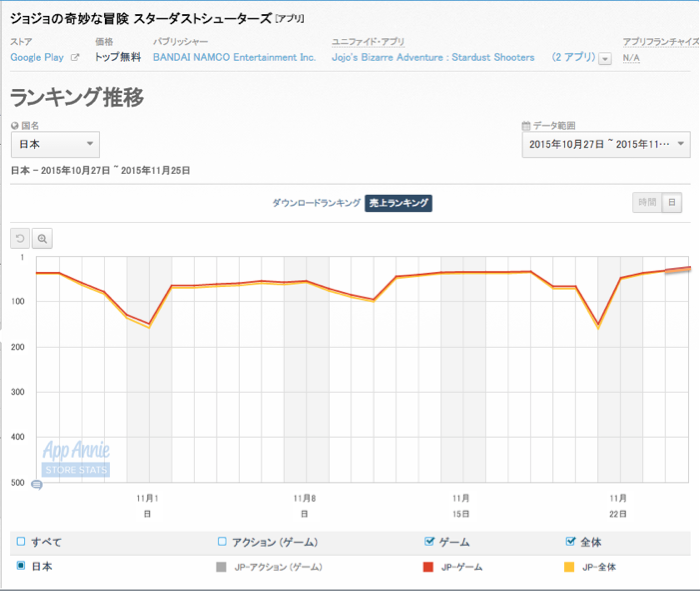Check the アクション (ゲーム) checkbox
Image resolution: width=700 pixels, height=591 pixels.
click(x=222, y=541)
